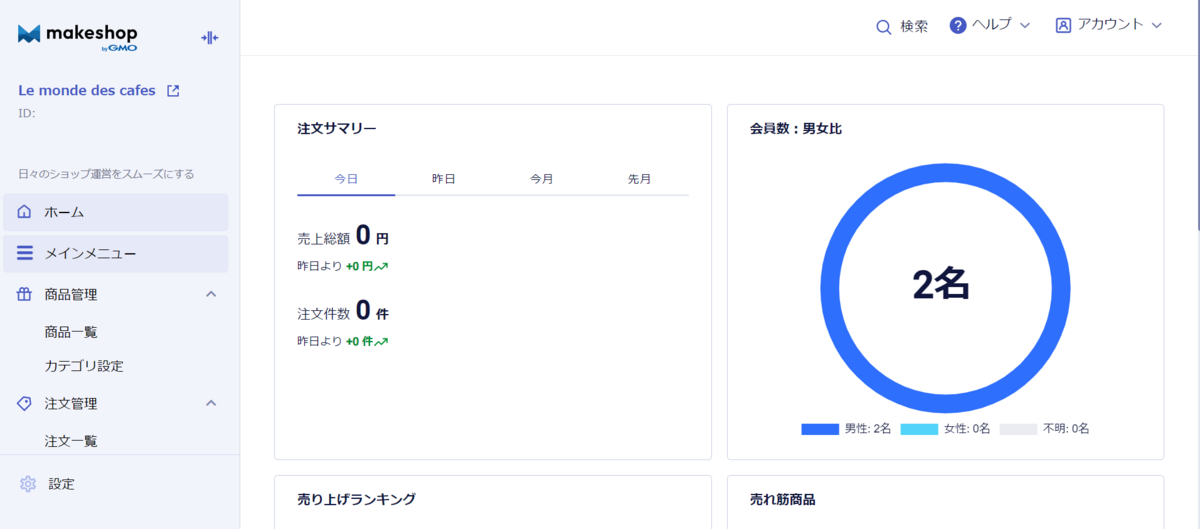This screenshot has height=529, width=1200.
Task: Click the makeshop logo
Action: point(77,37)
